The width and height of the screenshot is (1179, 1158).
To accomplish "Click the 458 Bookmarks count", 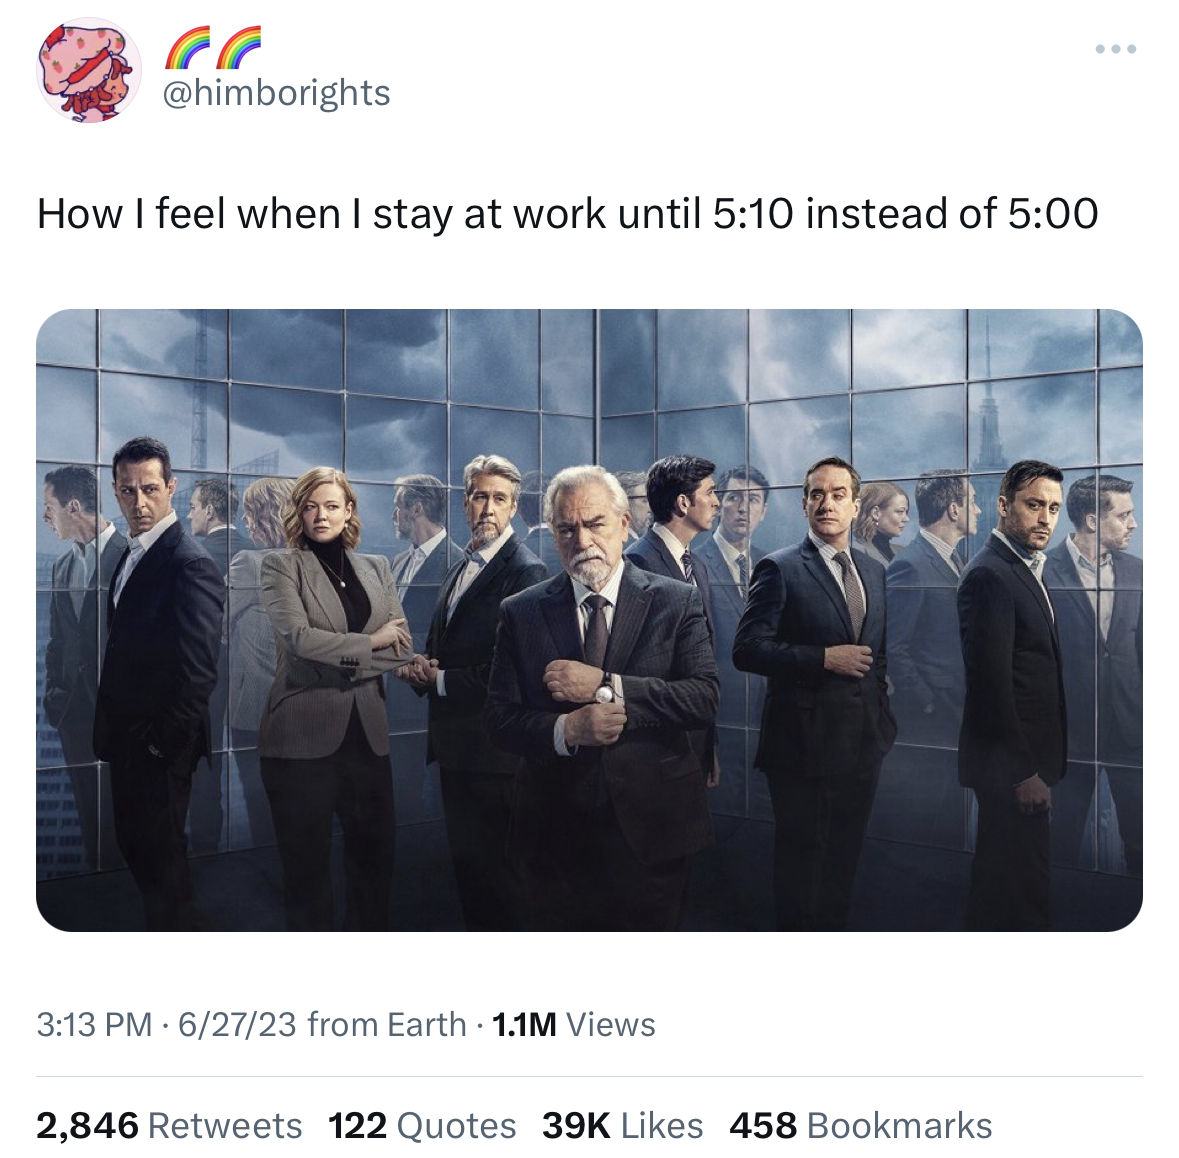I will (860, 1126).
